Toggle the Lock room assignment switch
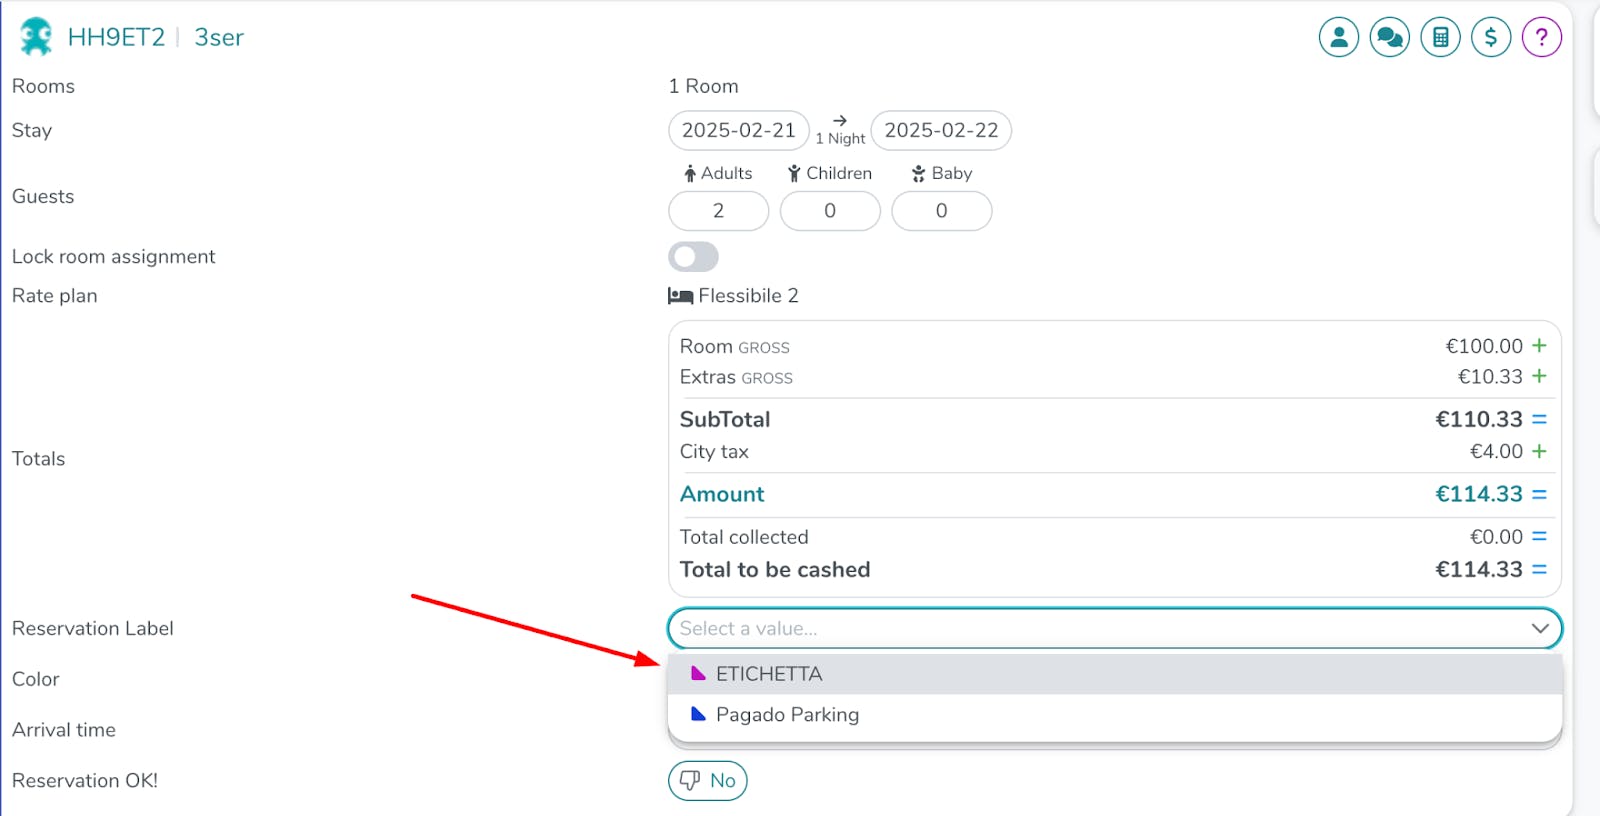 tap(693, 257)
